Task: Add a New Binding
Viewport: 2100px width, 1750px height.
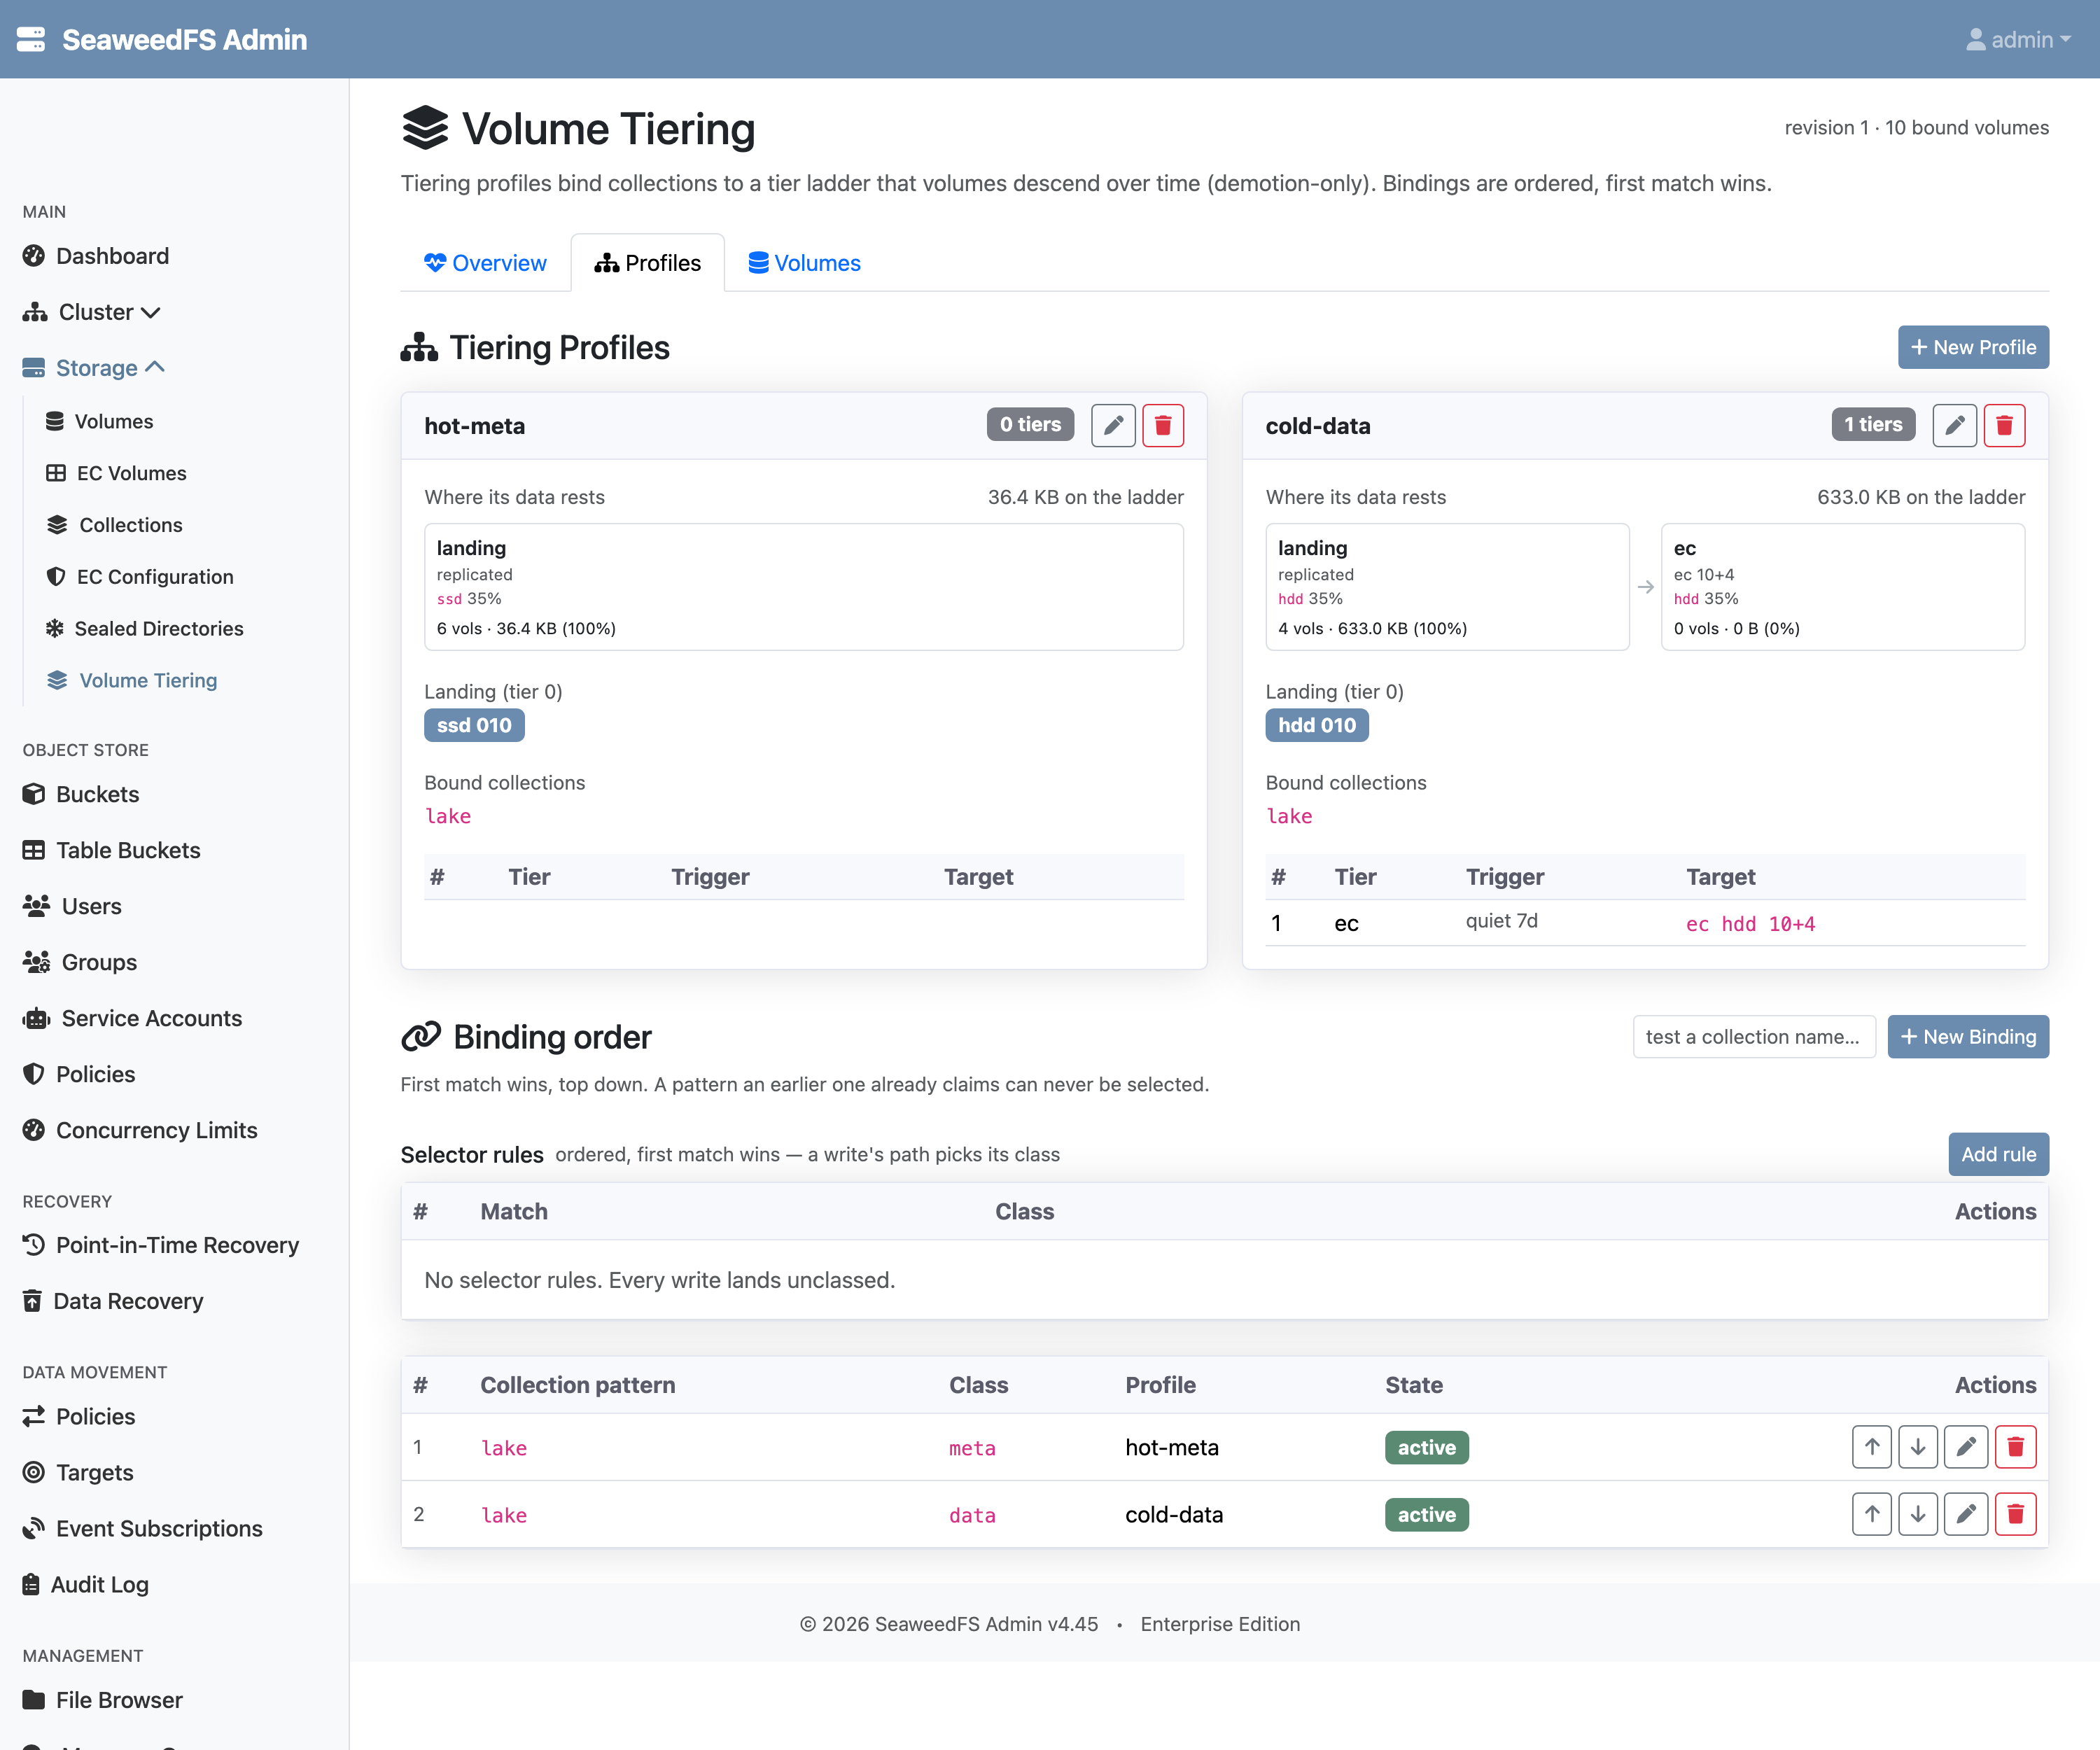Action: (1968, 1037)
